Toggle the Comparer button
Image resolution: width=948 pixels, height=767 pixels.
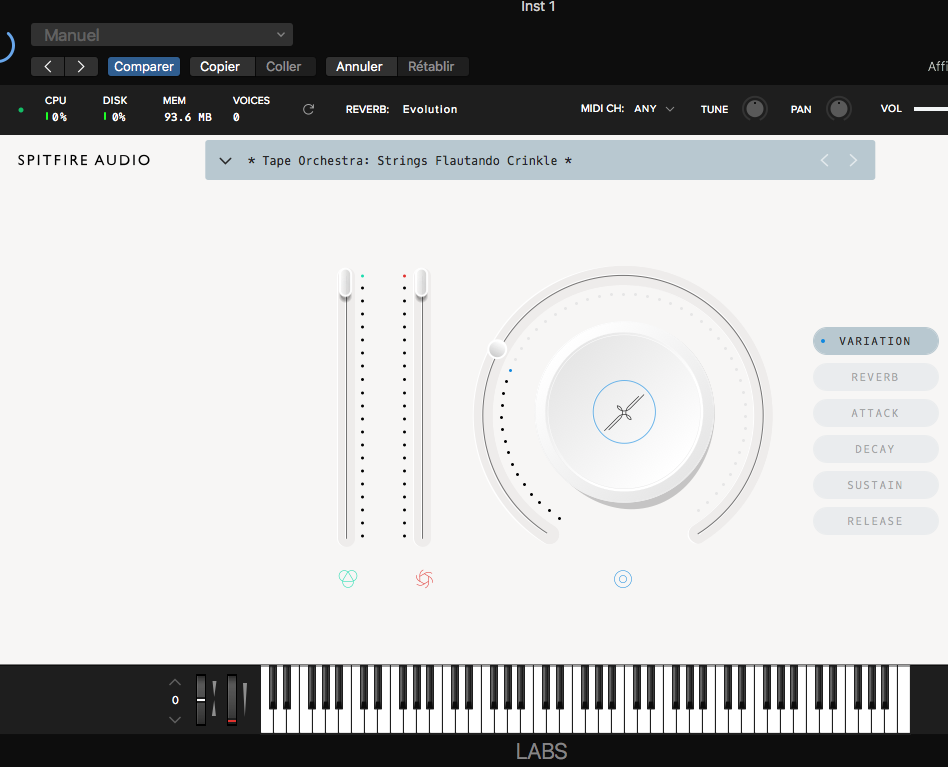pyautogui.click(x=144, y=66)
